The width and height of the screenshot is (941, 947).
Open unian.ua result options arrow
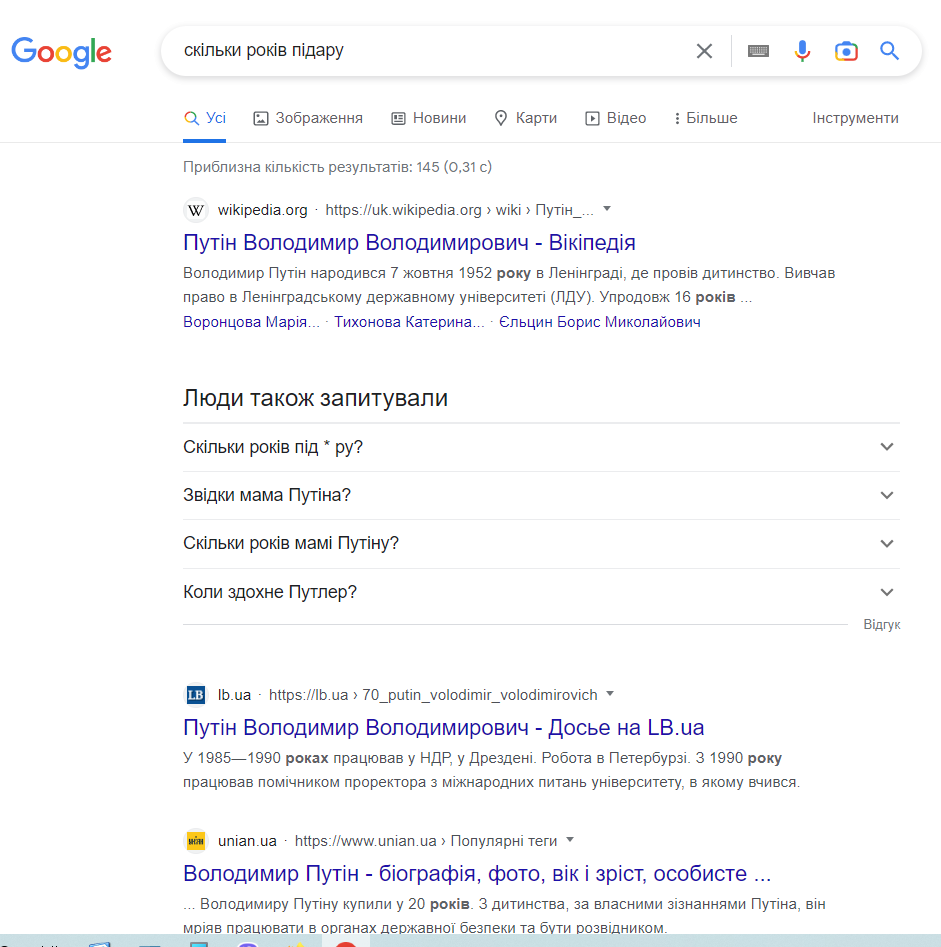coord(570,839)
